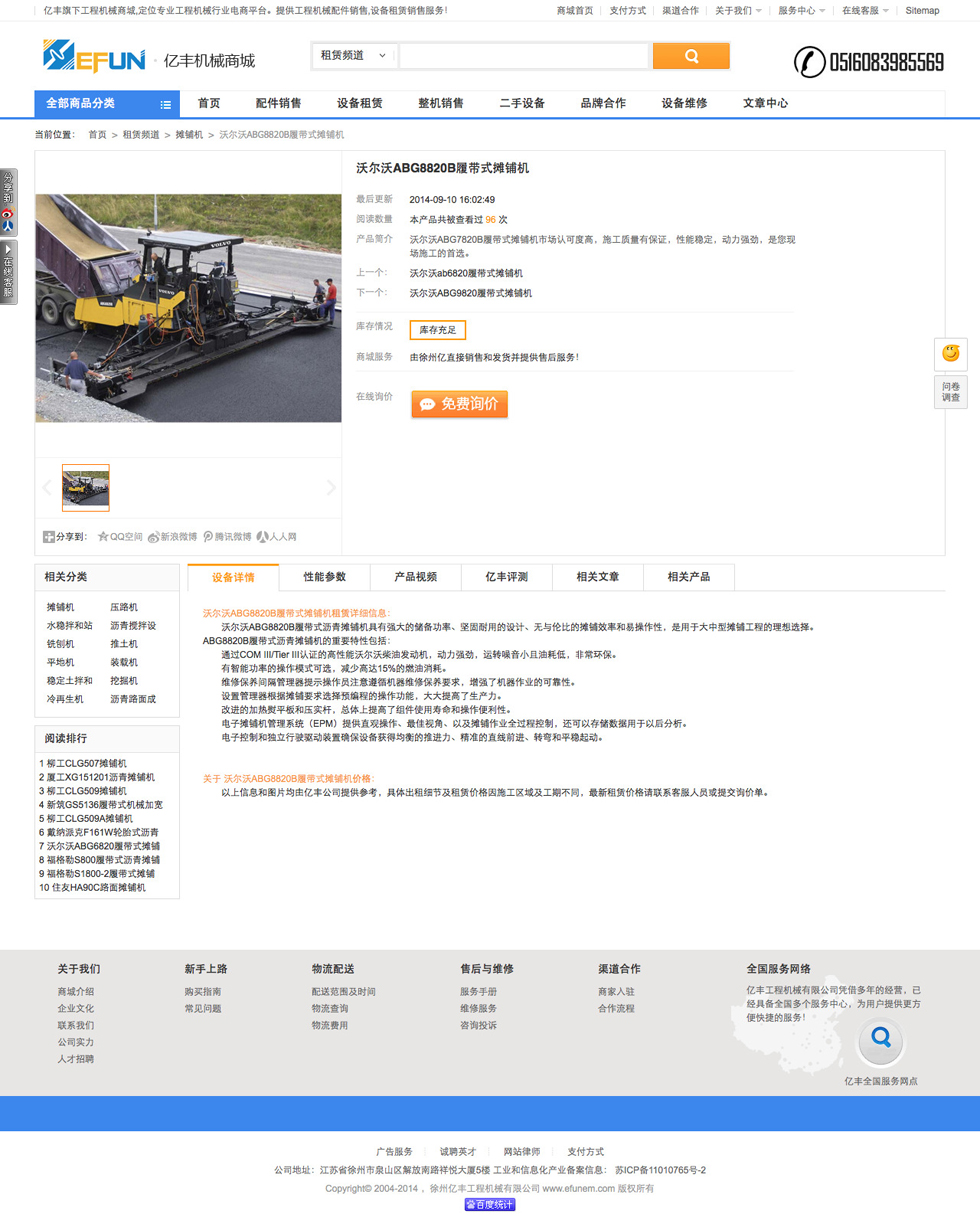Switch to the 产品视频 tab
The height and width of the screenshot is (1227, 980).
pos(416,577)
